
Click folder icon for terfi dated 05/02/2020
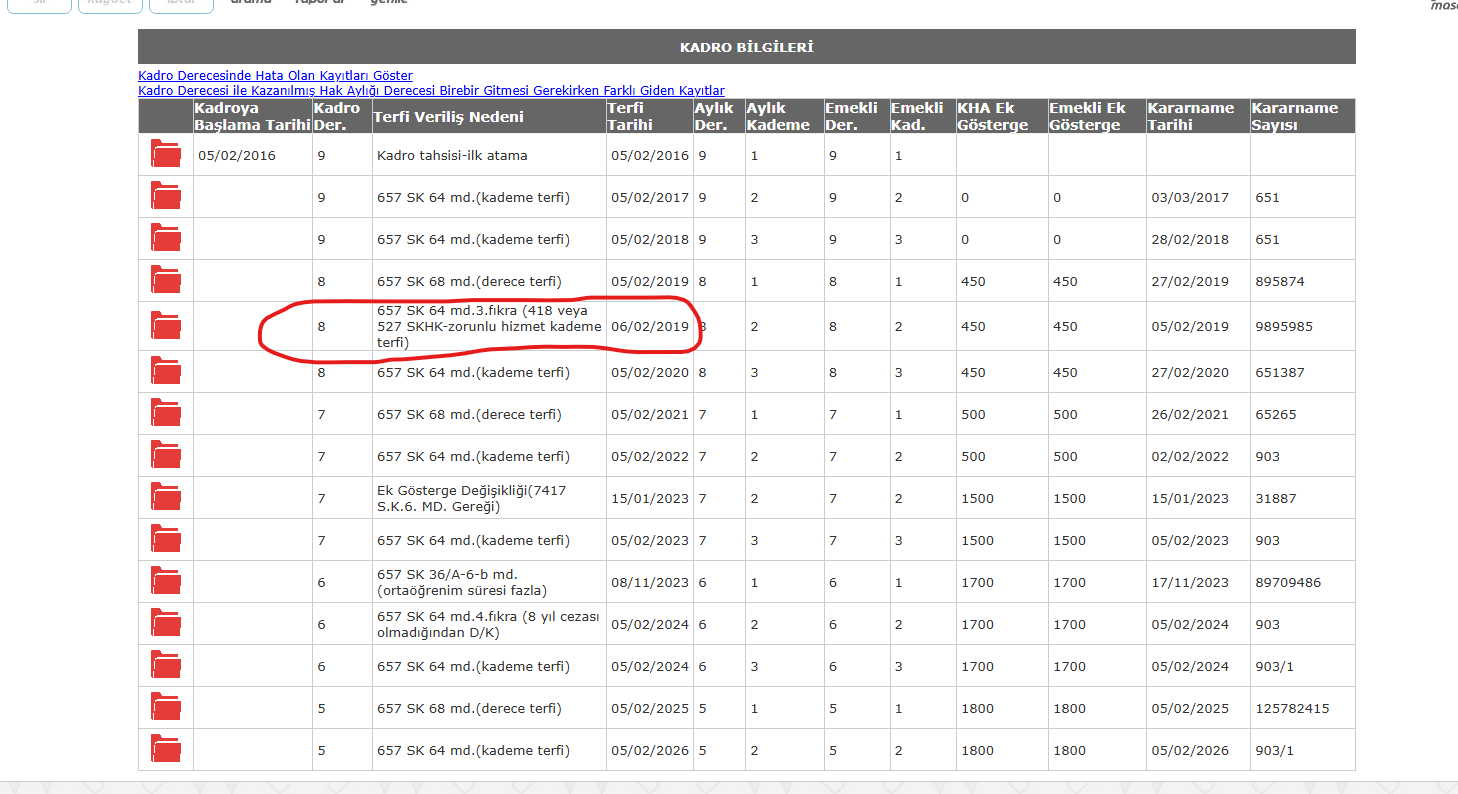click(x=166, y=372)
